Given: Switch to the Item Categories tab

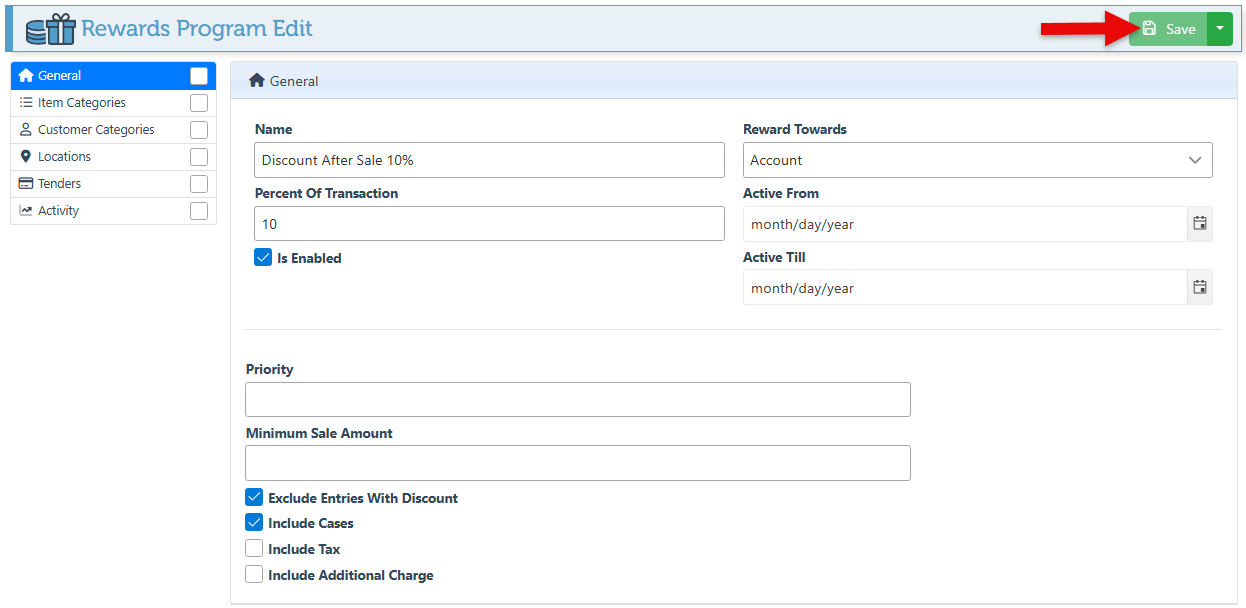Looking at the screenshot, I should coord(82,103).
